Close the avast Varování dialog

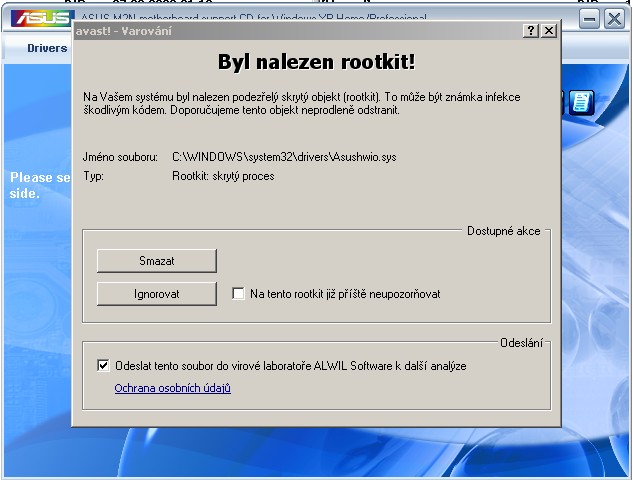tap(549, 31)
